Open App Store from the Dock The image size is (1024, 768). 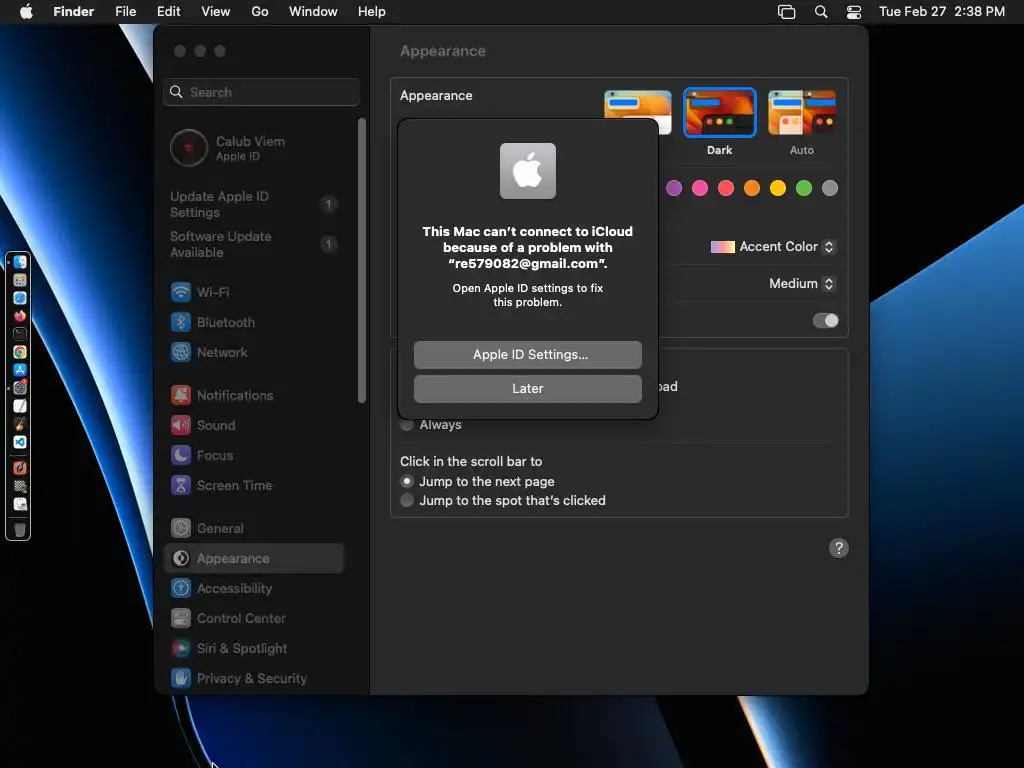tap(20, 370)
